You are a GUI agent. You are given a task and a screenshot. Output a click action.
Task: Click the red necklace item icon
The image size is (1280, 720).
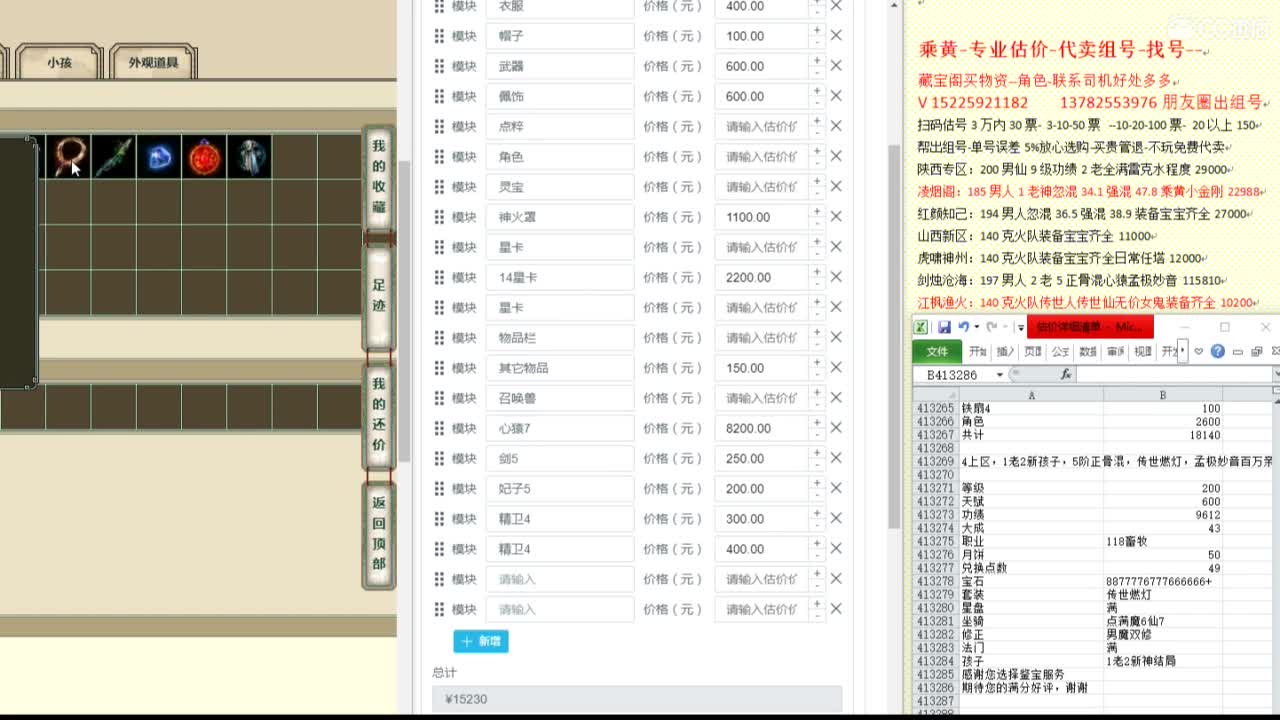coord(69,157)
